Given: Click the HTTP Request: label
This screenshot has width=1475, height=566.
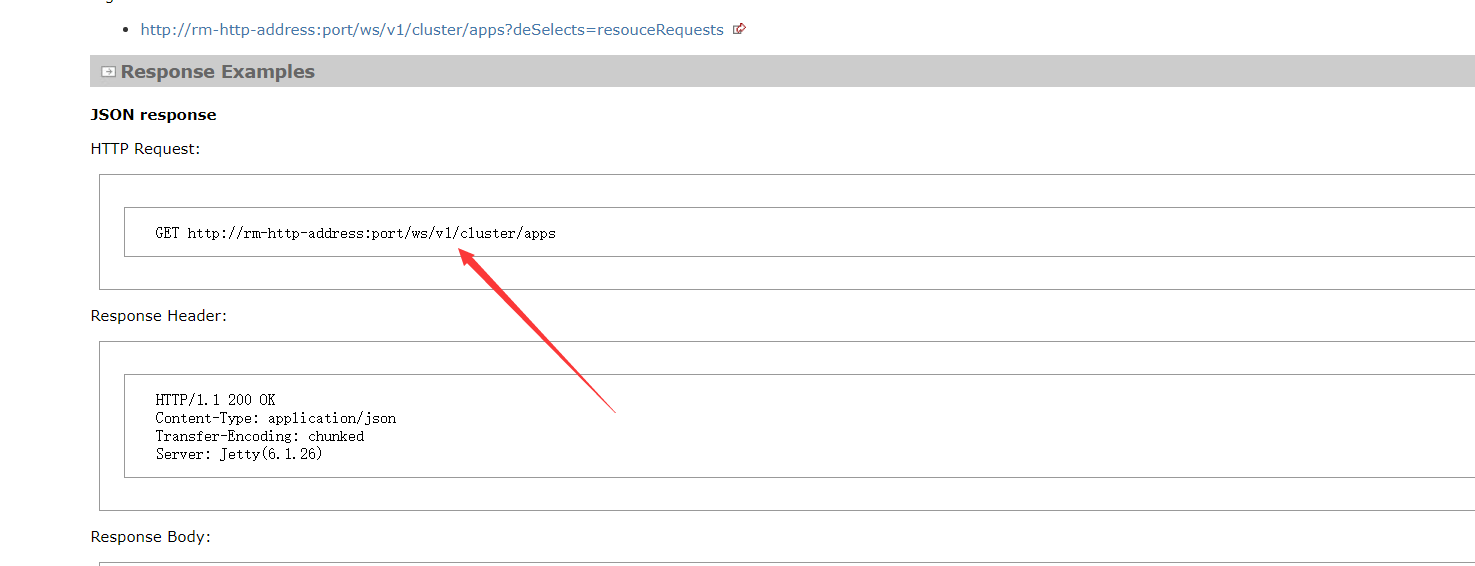Looking at the screenshot, I should tap(145, 149).
